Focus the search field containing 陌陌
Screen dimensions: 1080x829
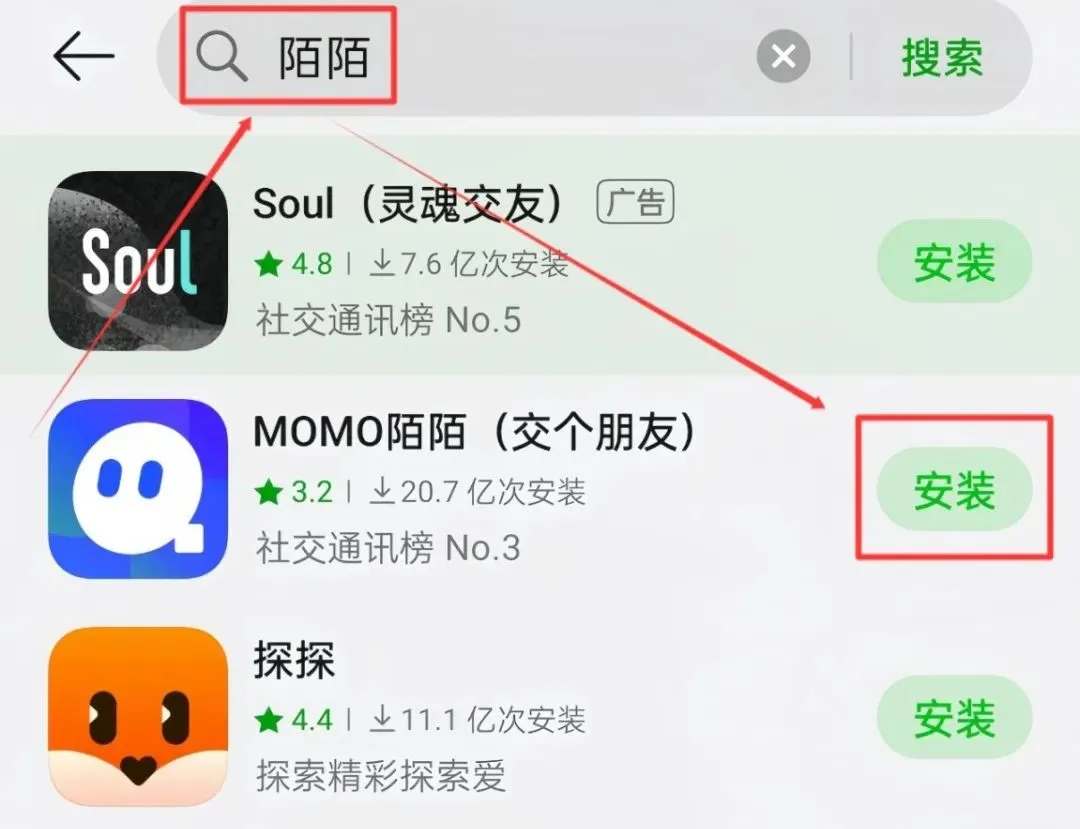tap(503, 56)
